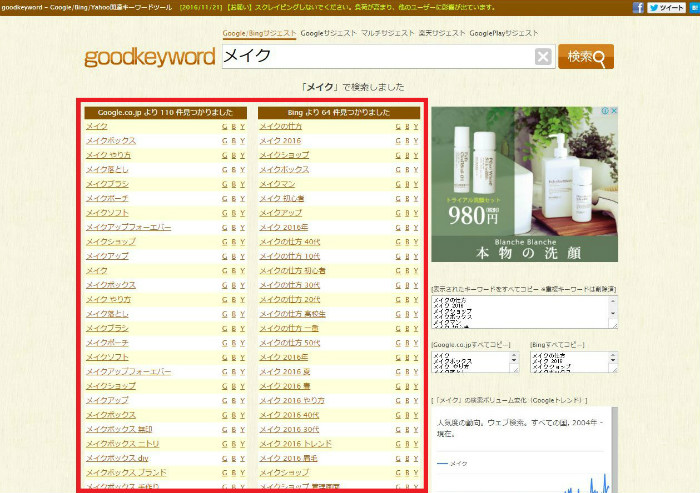Select the Google/Bingサジェスト tab
The image size is (700, 493).
(x=259, y=33)
